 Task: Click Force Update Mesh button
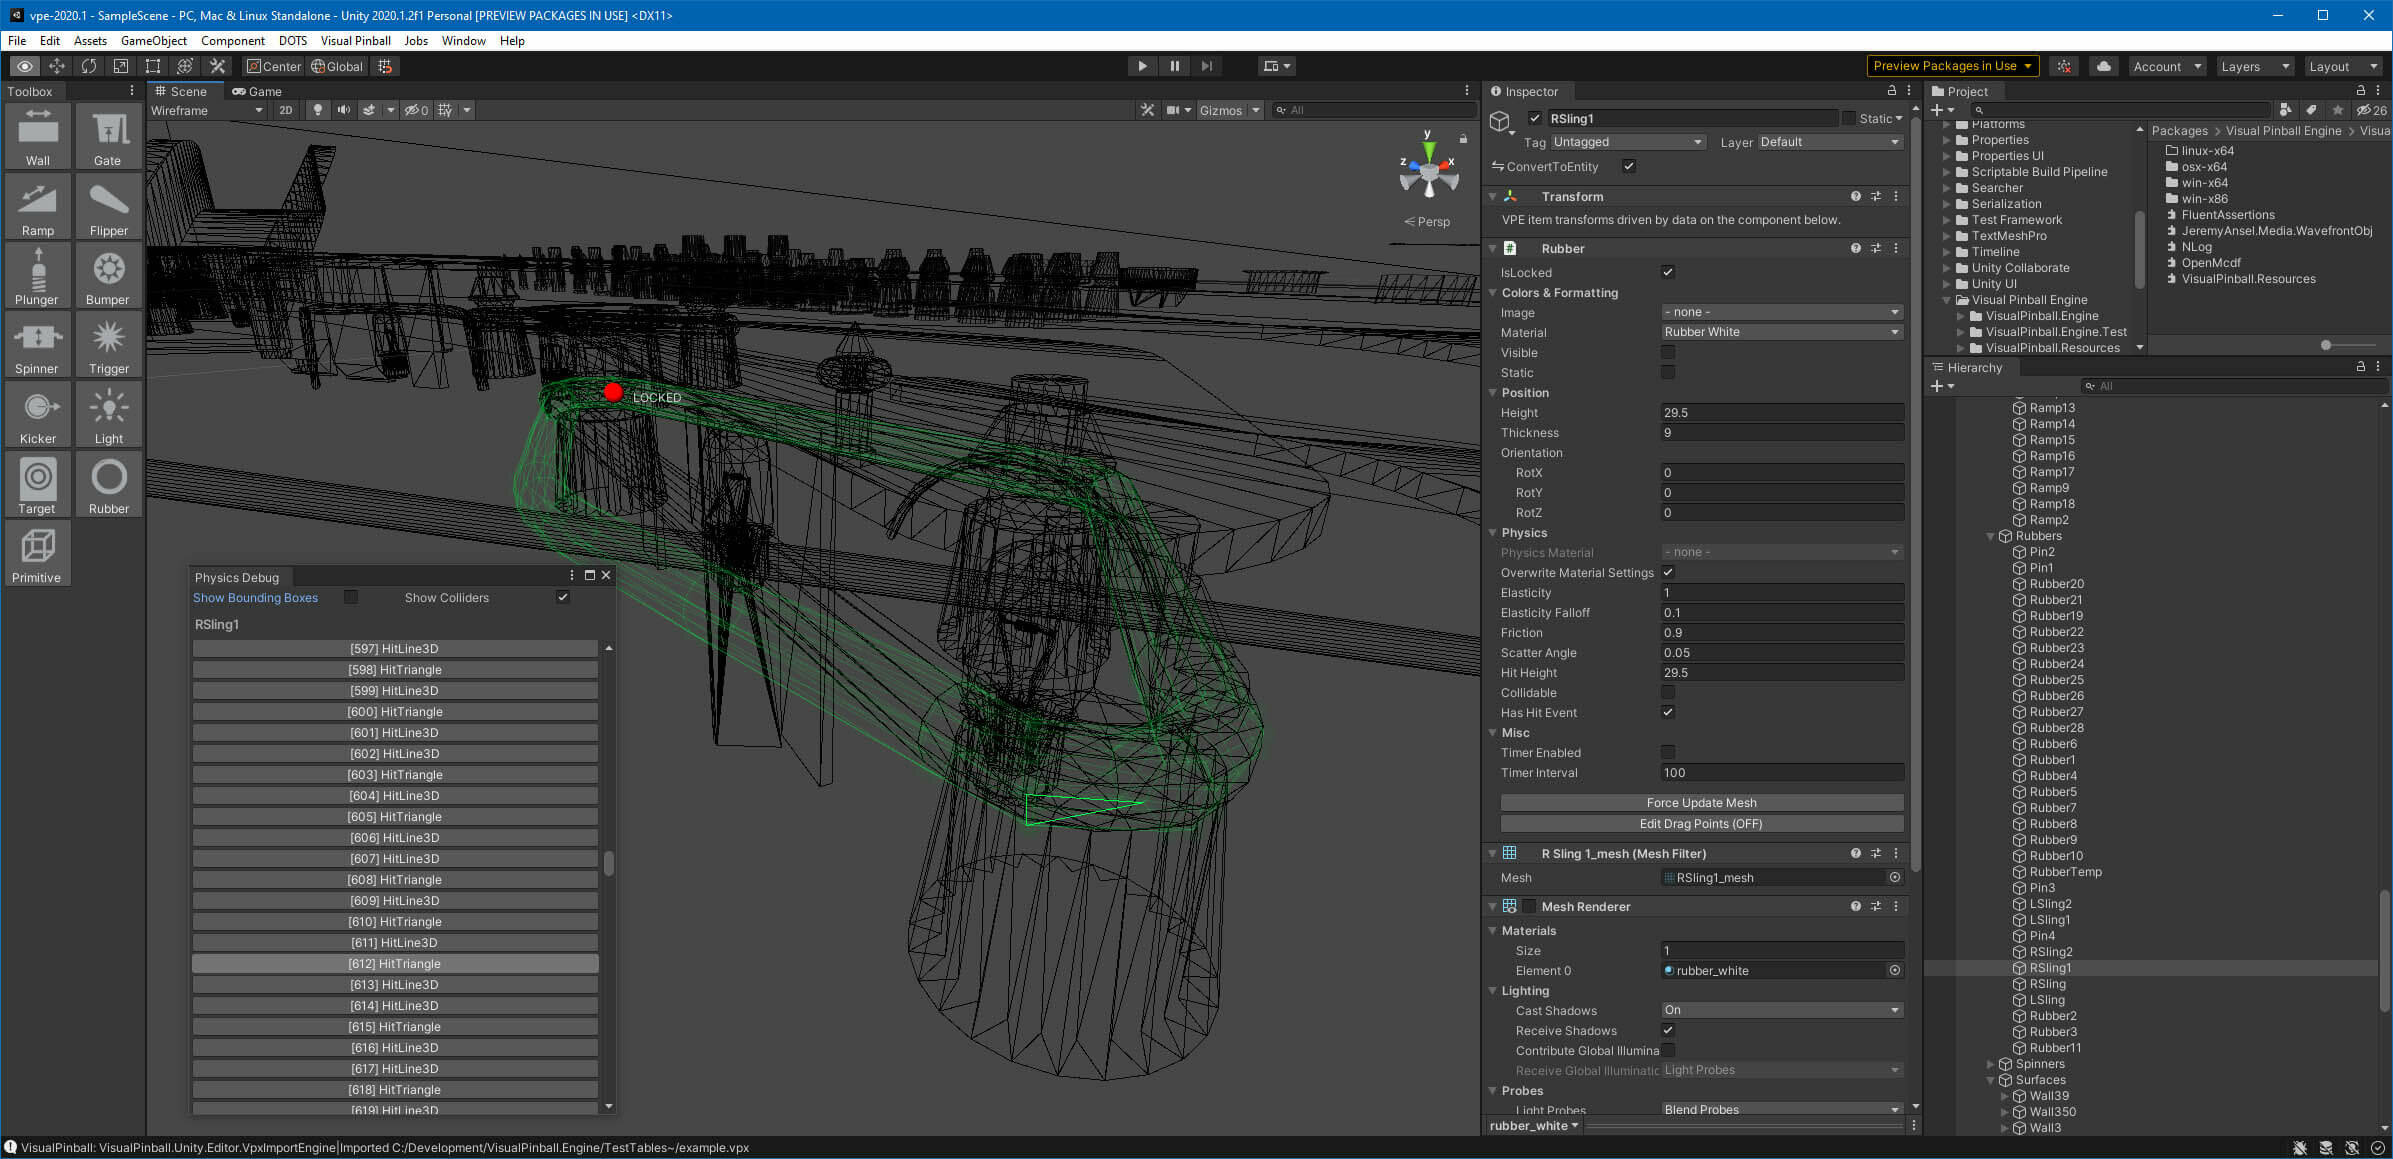pos(1701,802)
